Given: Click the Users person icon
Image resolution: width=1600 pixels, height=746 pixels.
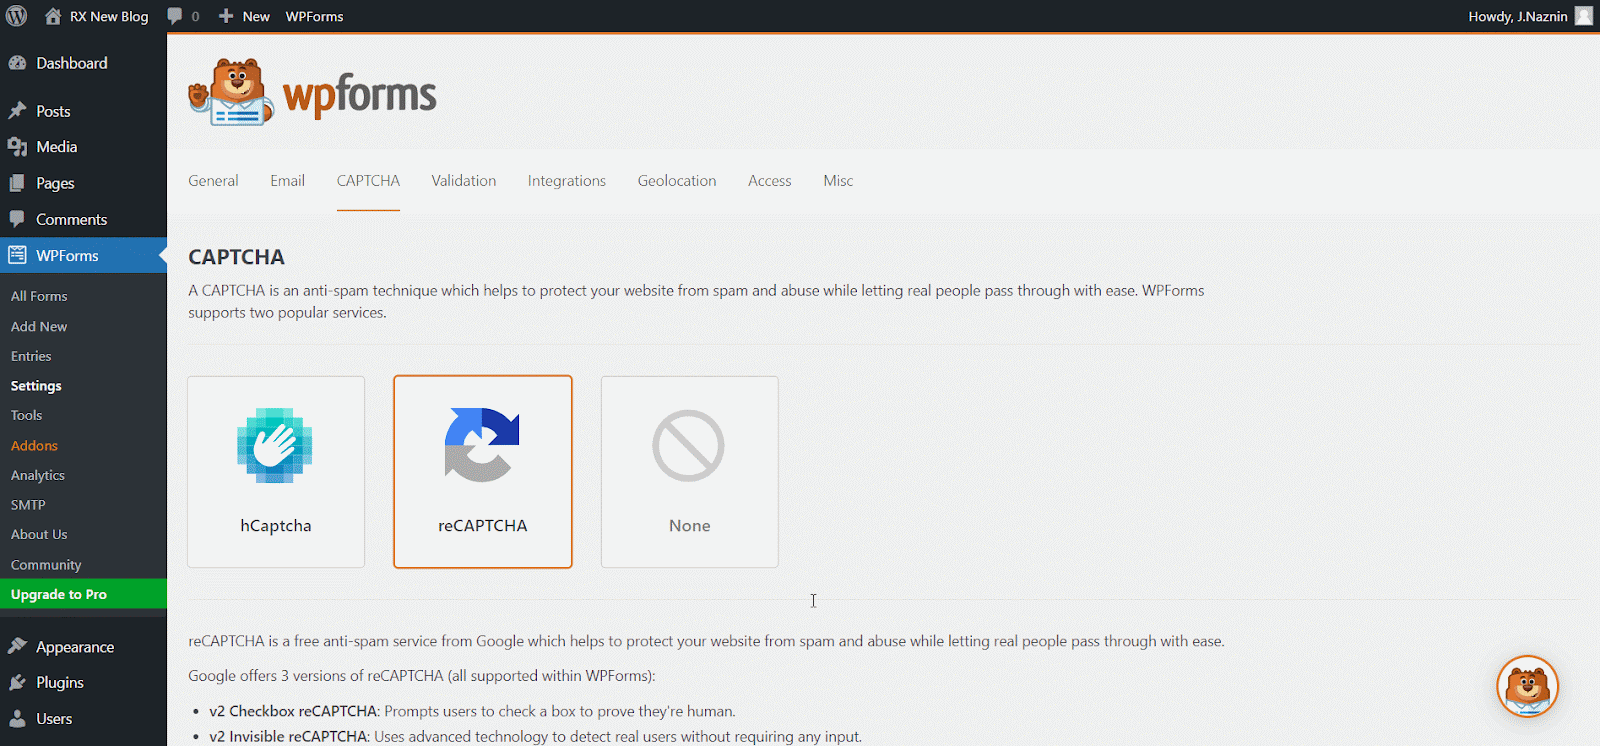Looking at the screenshot, I should (17, 718).
